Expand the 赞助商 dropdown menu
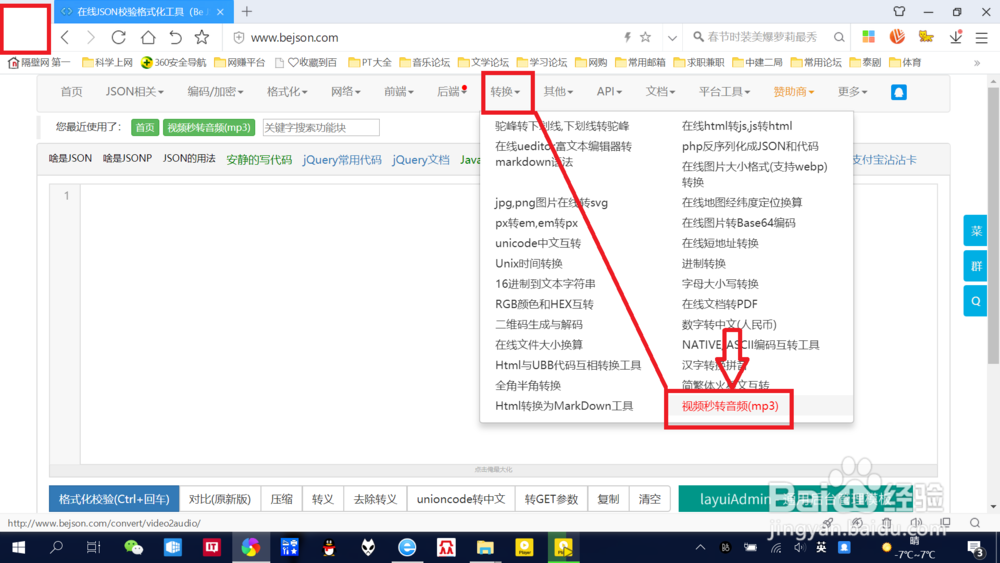The width and height of the screenshot is (1000, 563). 793,92
